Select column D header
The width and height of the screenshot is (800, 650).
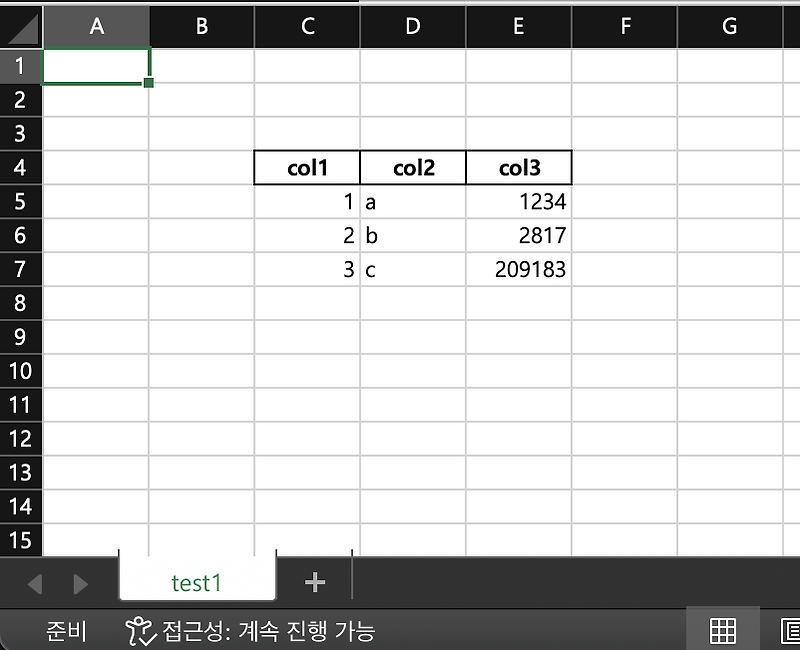(x=413, y=26)
